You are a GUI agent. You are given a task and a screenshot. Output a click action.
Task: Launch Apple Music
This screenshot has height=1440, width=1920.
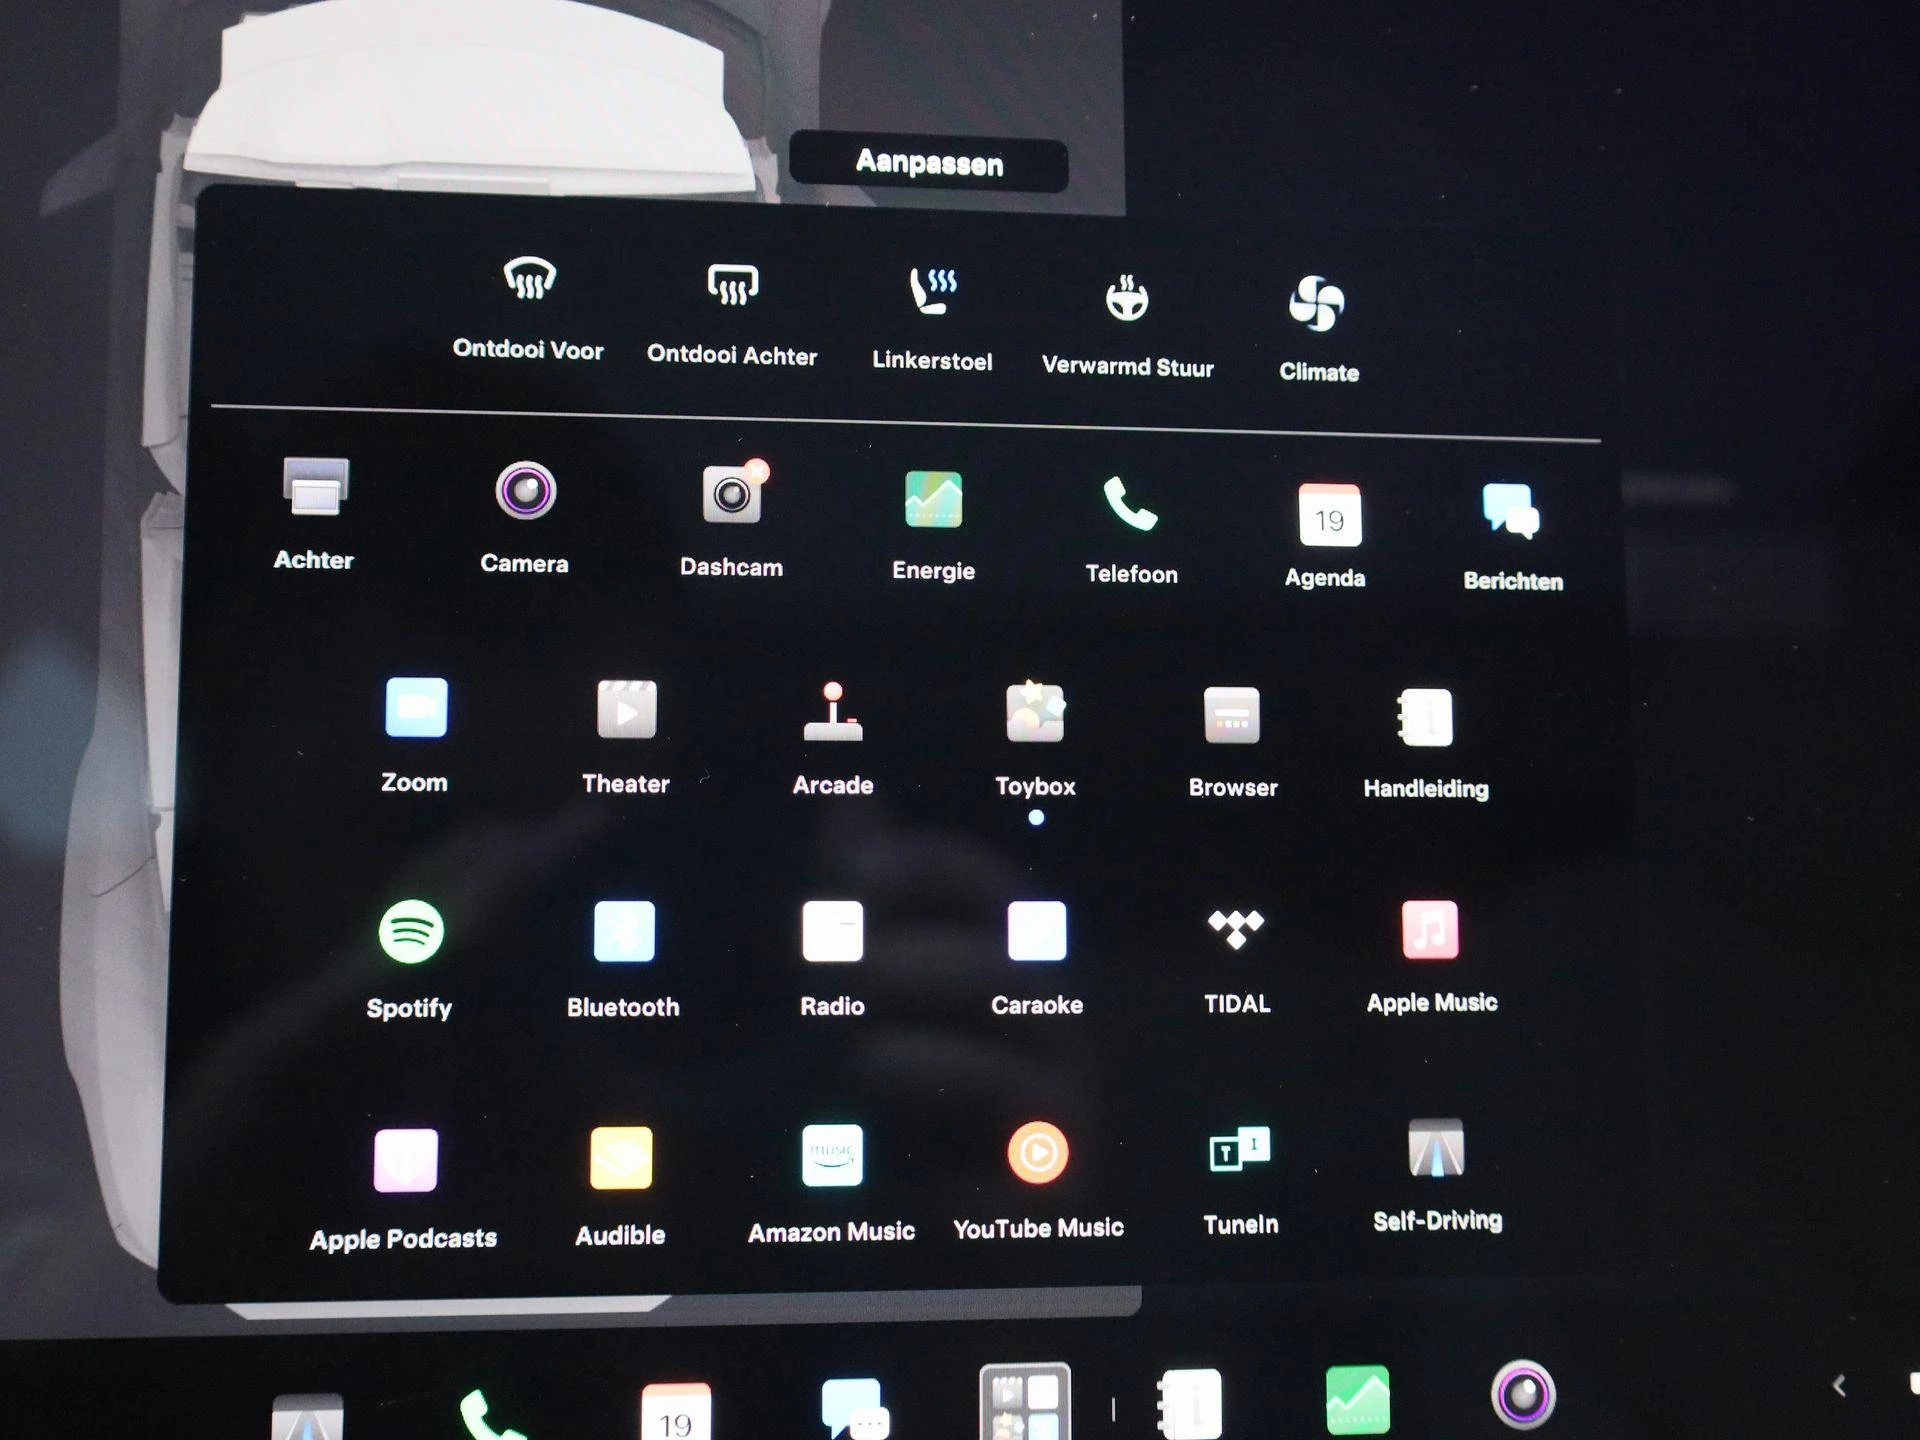[1432, 957]
